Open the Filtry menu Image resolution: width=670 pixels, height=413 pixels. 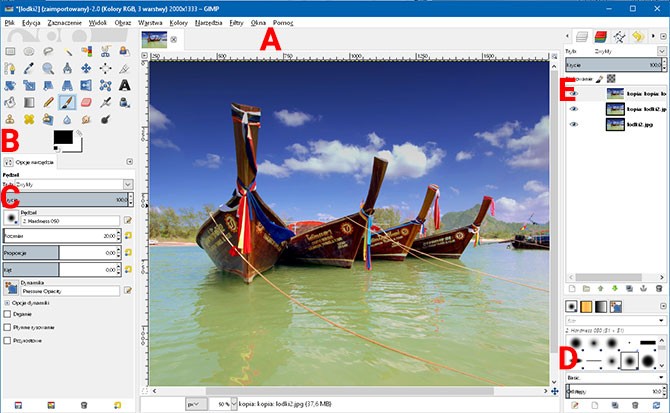[x=236, y=23]
